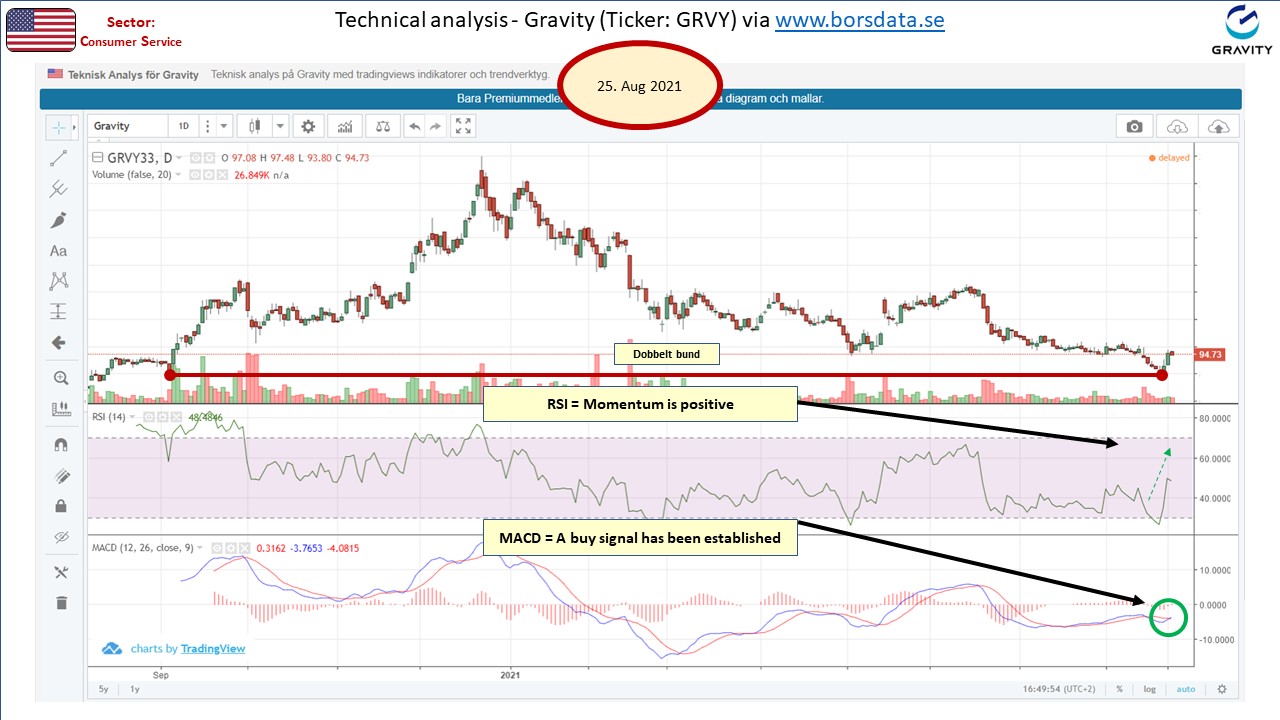The width and height of the screenshot is (1280, 720).
Task: Open the indicators menu icon
Action: click(x=345, y=126)
